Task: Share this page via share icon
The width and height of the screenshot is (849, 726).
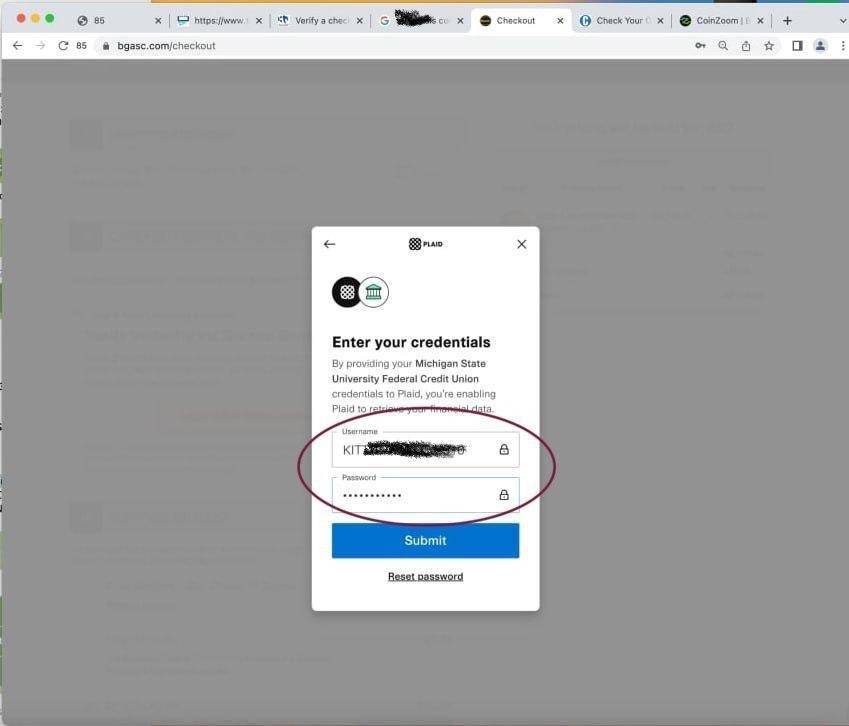Action: (746, 46)
